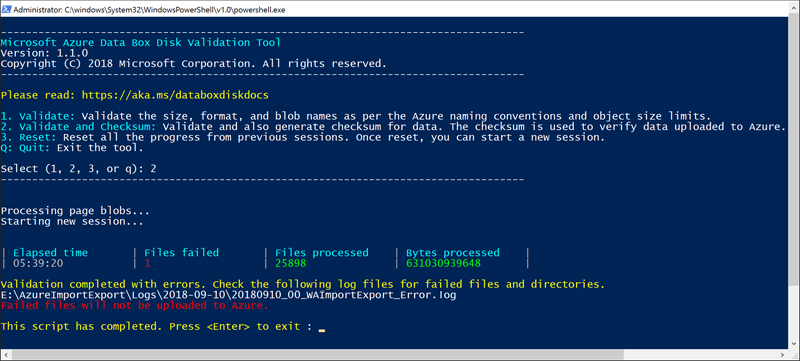Click the horizontal scrollbar left arrow
The width and height of the screenshot is (800, 361).
(5, 354)
